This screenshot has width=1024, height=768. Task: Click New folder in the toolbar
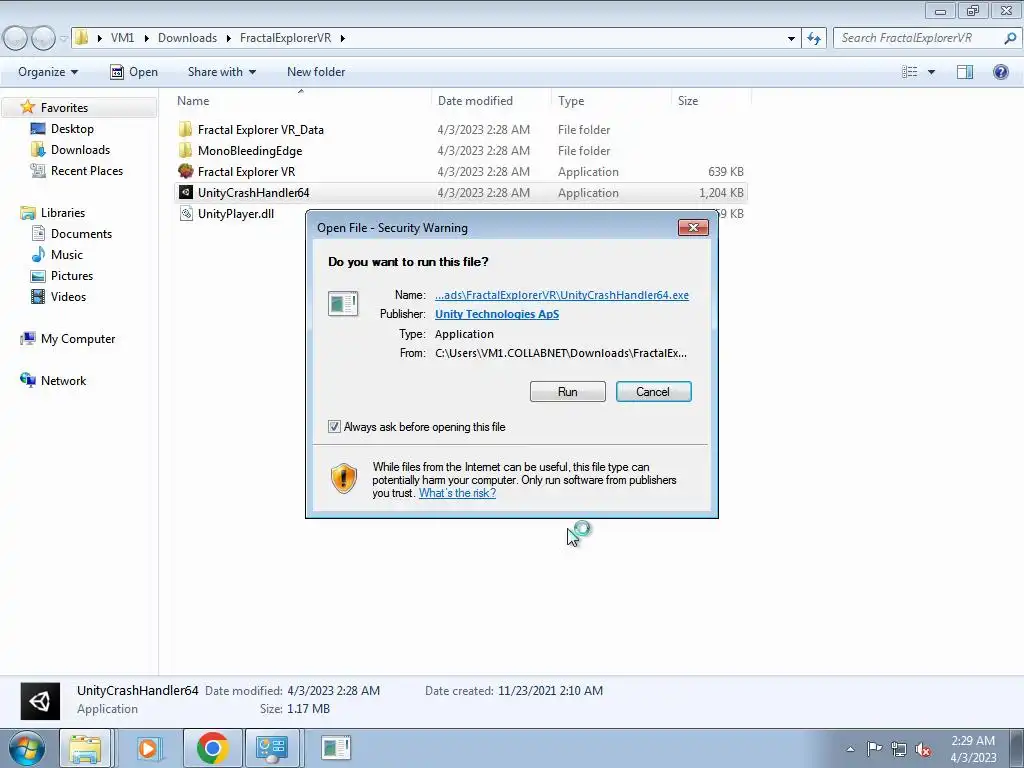coord(316,72)
